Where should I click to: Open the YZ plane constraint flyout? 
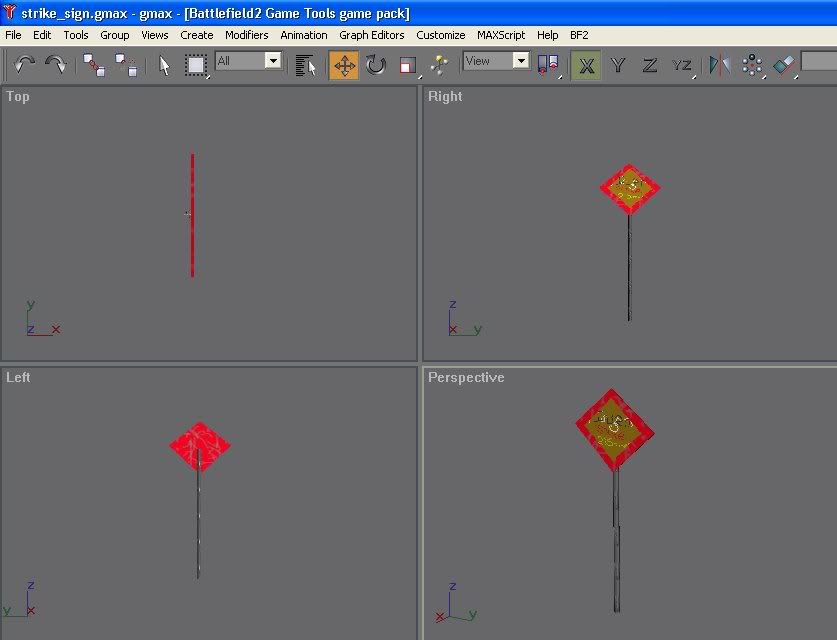pyautogui.click(x=683, y=66)
